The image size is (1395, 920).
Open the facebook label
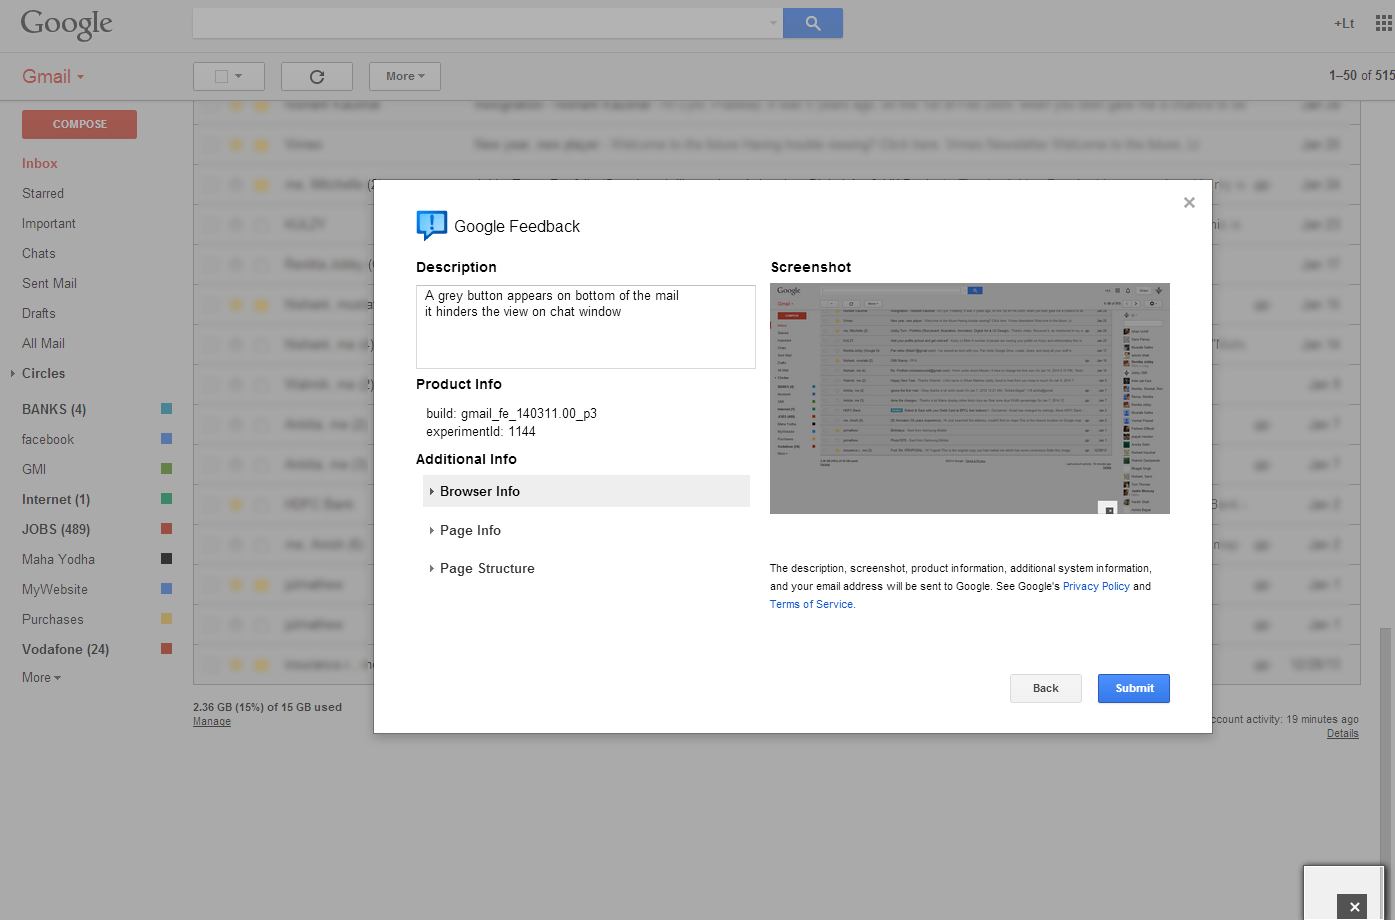tap(48, 439)
